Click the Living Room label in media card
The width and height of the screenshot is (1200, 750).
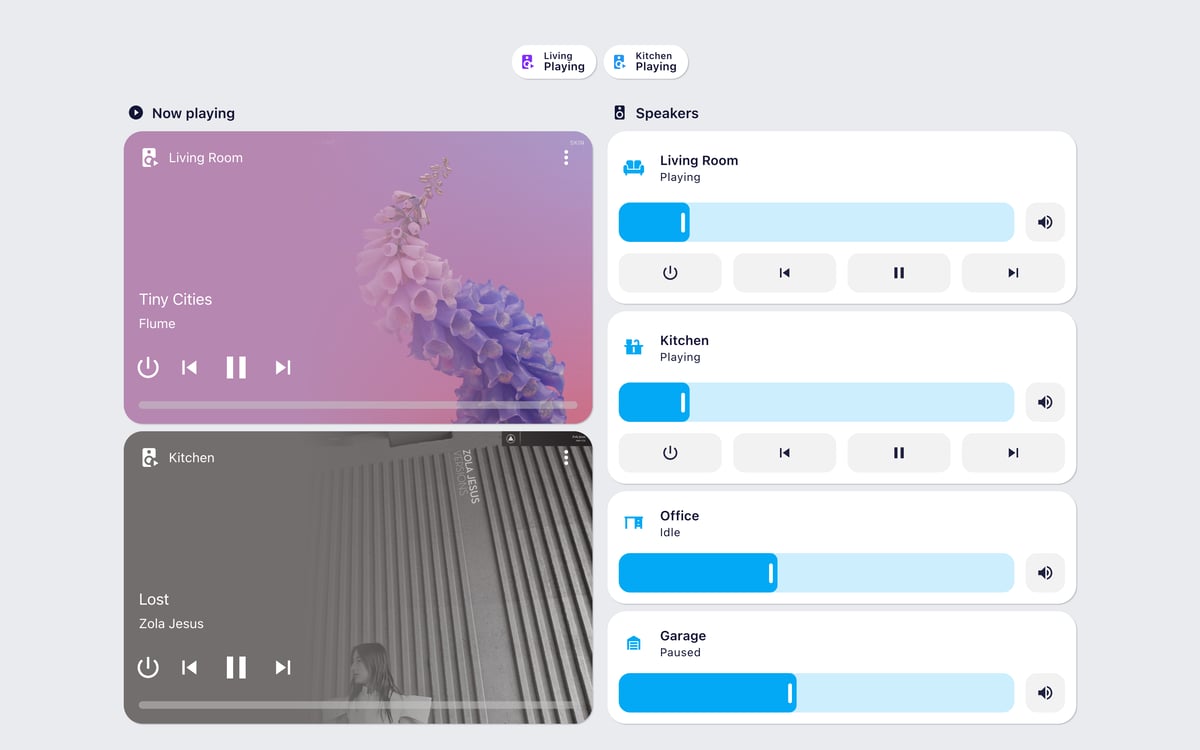click(x=205, y=157)
